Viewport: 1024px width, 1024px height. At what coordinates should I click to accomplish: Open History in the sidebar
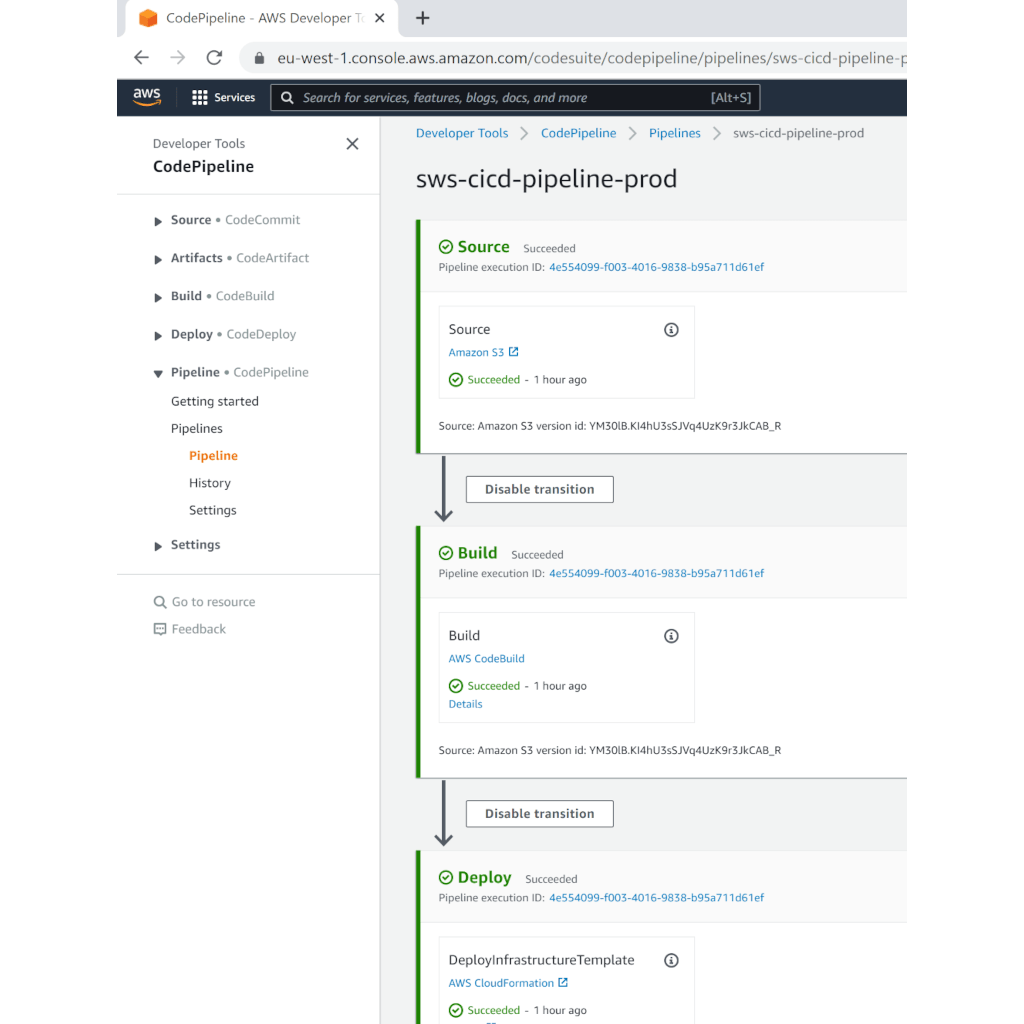210,483
